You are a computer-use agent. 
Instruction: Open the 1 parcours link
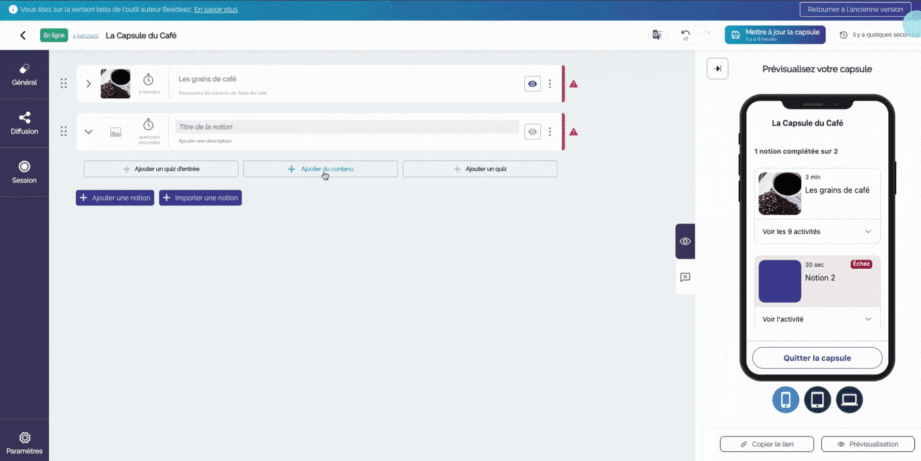86,36
